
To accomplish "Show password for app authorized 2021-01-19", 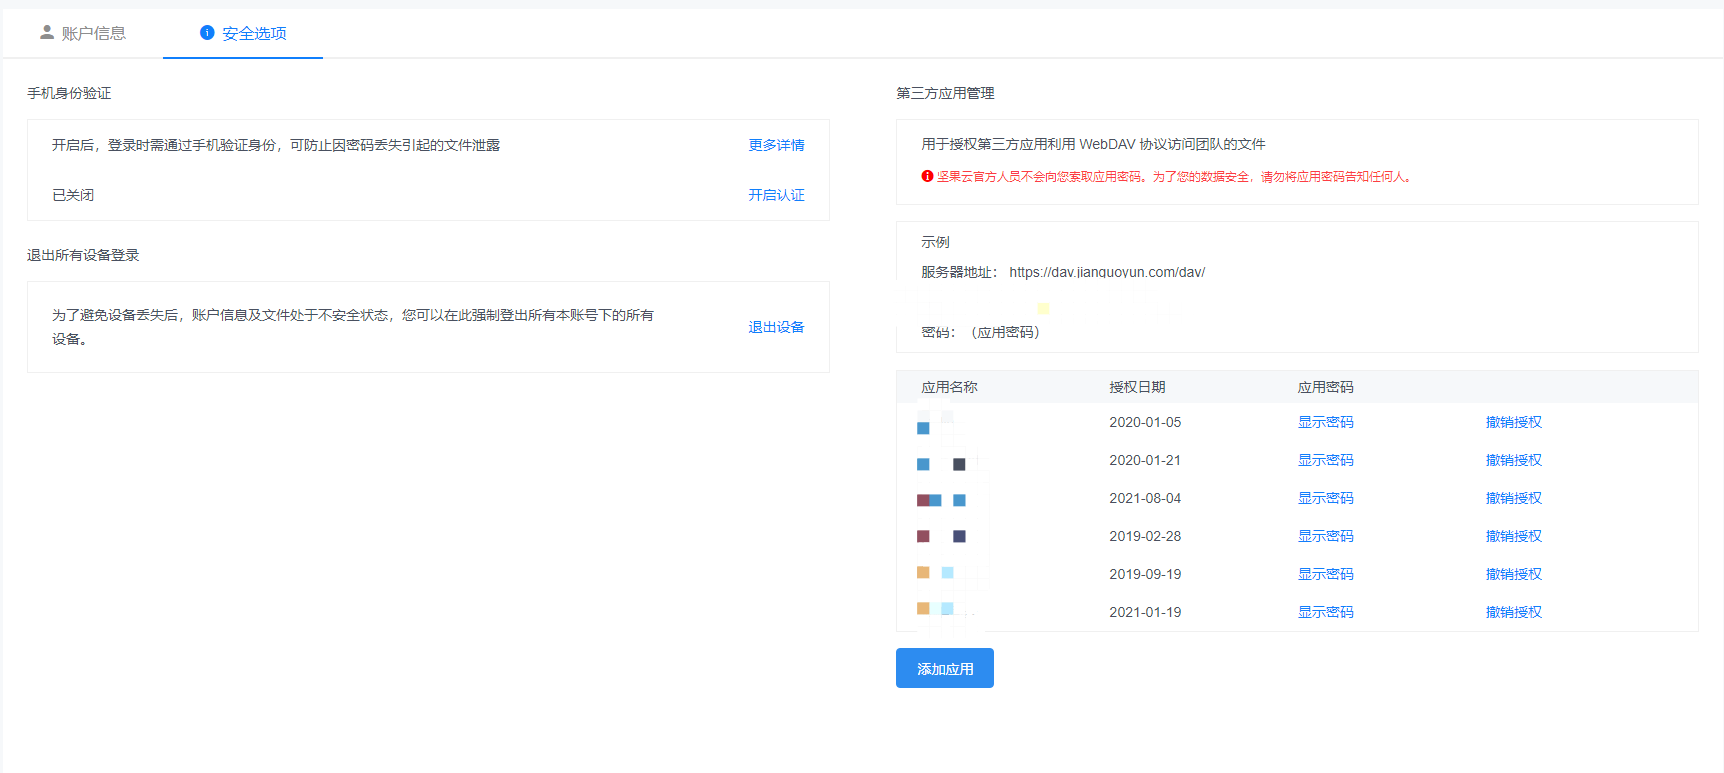I will click(1325, 612).
